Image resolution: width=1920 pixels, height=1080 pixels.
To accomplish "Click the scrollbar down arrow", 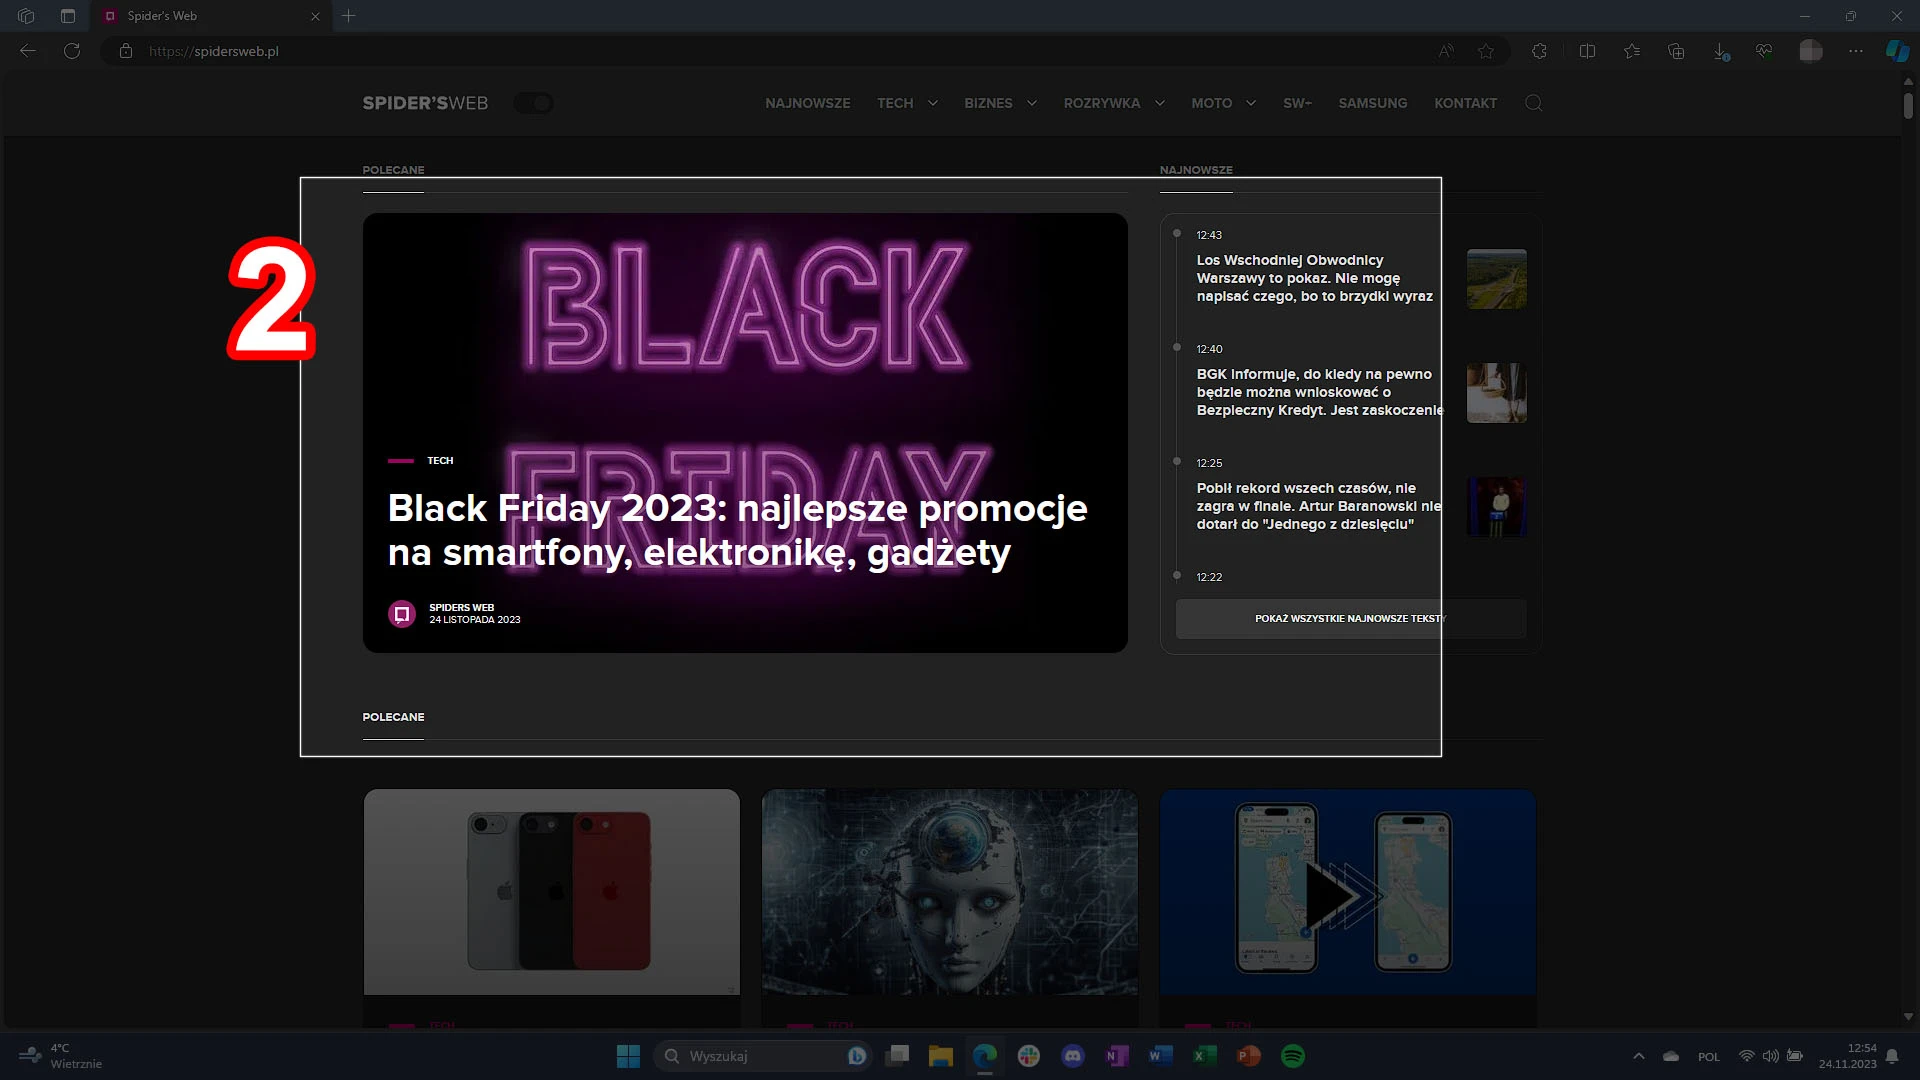I will click(1908, 1016).
